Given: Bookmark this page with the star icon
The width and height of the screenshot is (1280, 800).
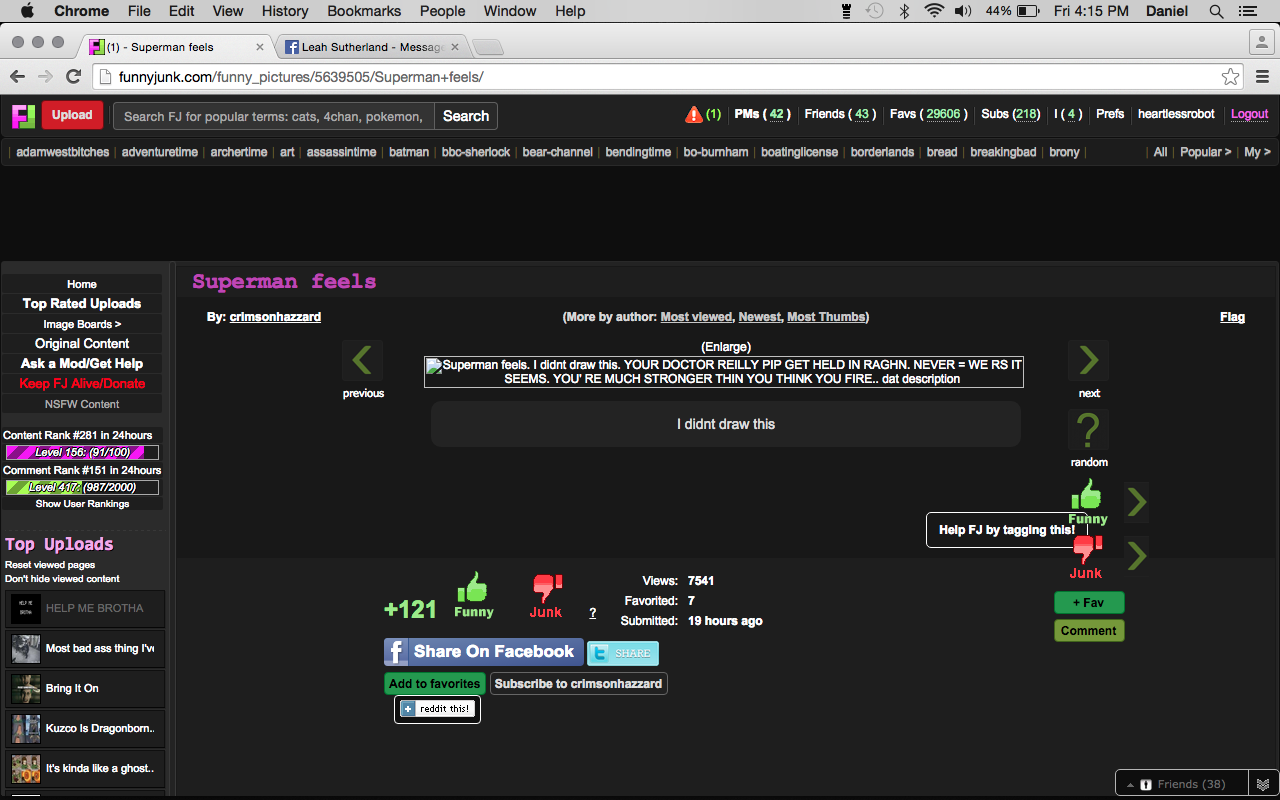Looking at the screenshot, I should click(x=1230, y=77).
